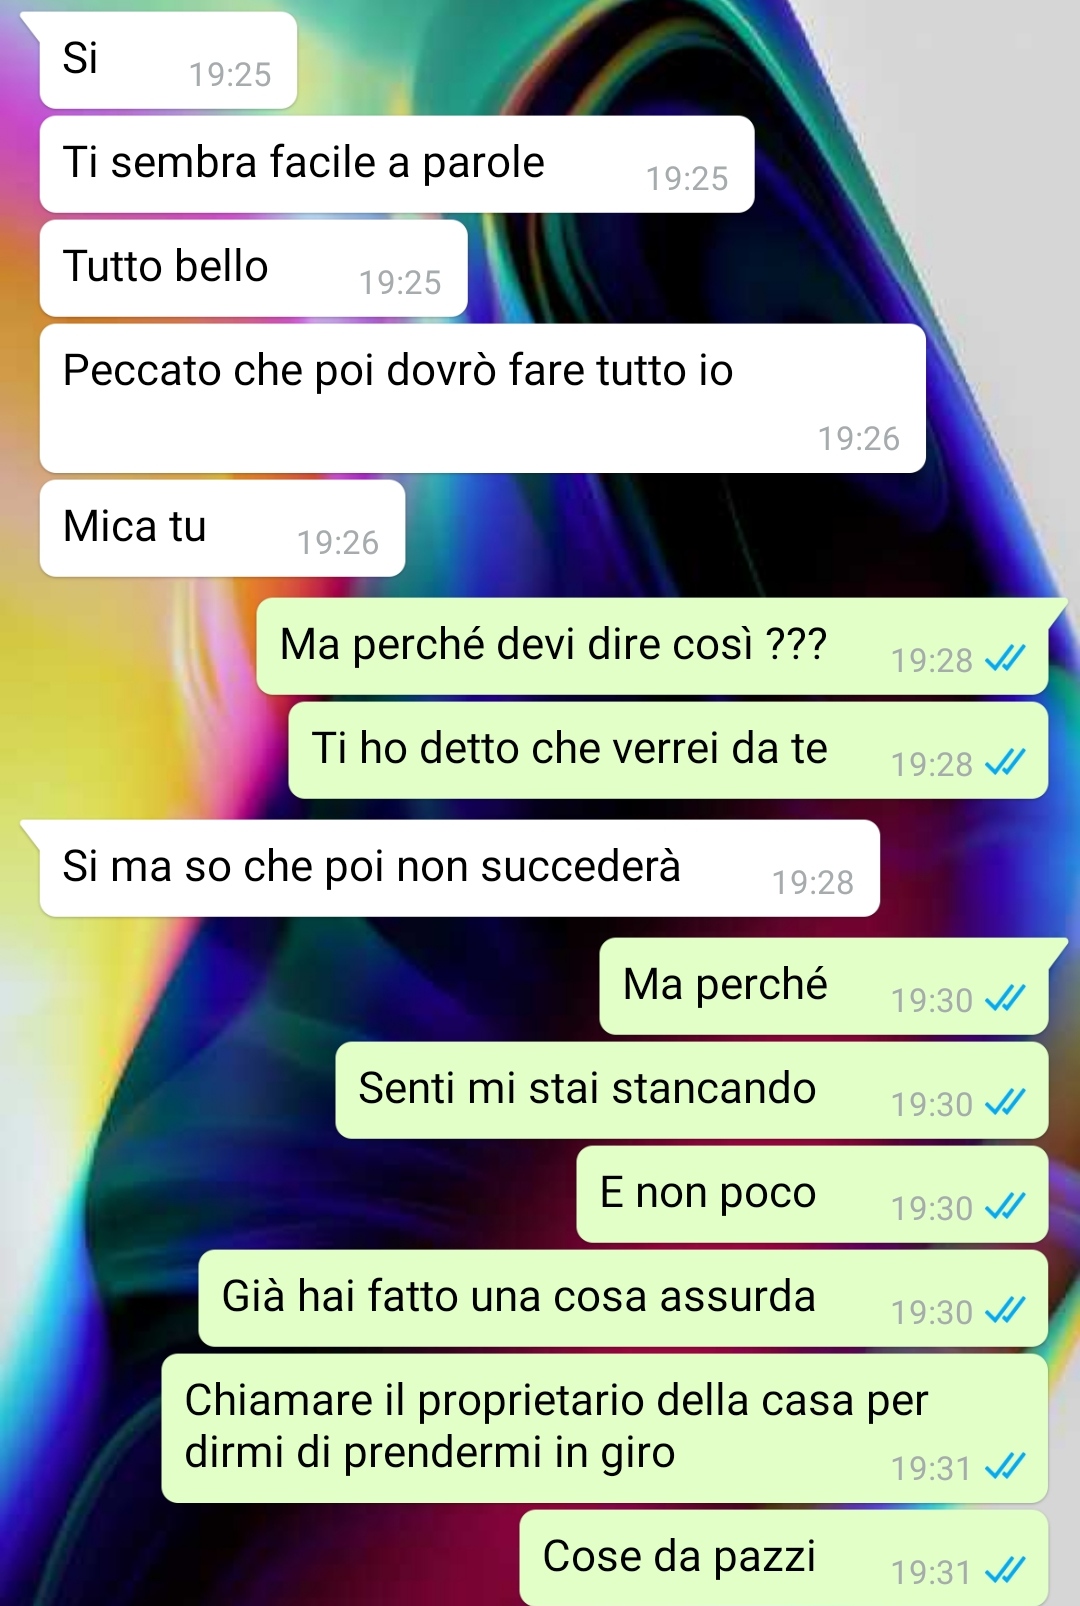Tap the read ticks on the short 'Ma perché' message

tap(1005, 998)
